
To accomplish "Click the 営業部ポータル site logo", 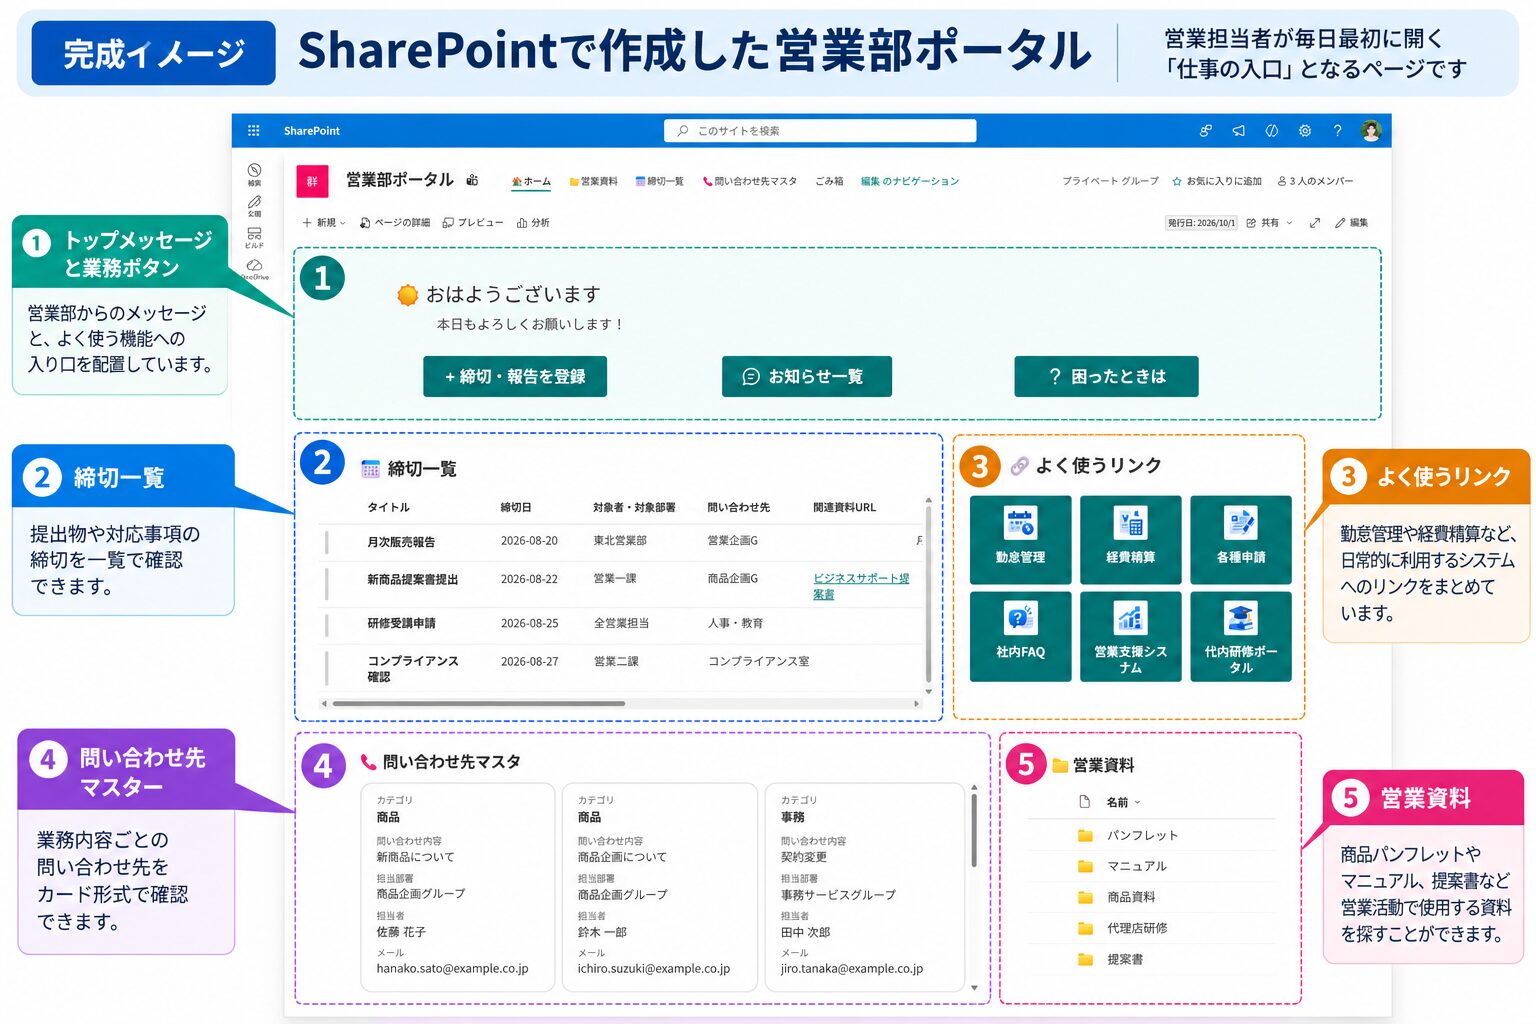I will click(x=312, y=181).
